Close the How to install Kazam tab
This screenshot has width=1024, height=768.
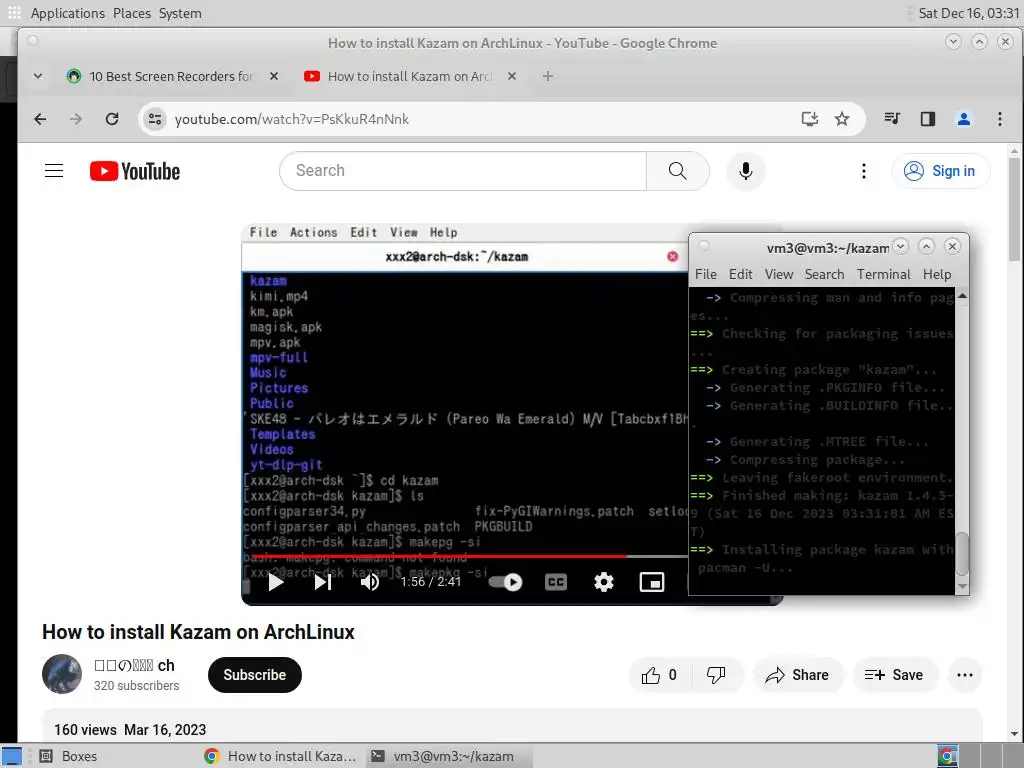point(512,76)
